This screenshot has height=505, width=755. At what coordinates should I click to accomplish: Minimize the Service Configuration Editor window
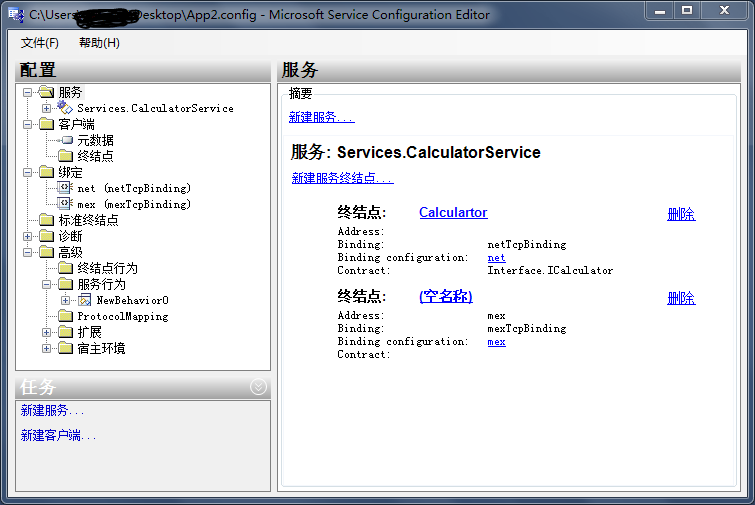pyautogui.click(x=660, y=10)
